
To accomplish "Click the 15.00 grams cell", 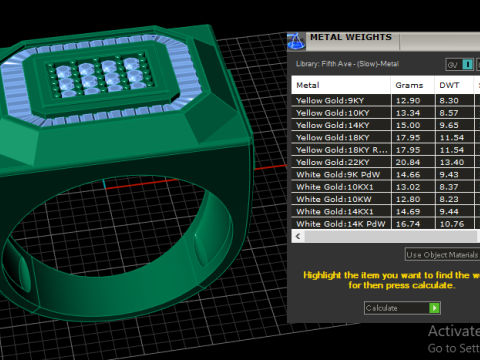I will pos(413,125).
